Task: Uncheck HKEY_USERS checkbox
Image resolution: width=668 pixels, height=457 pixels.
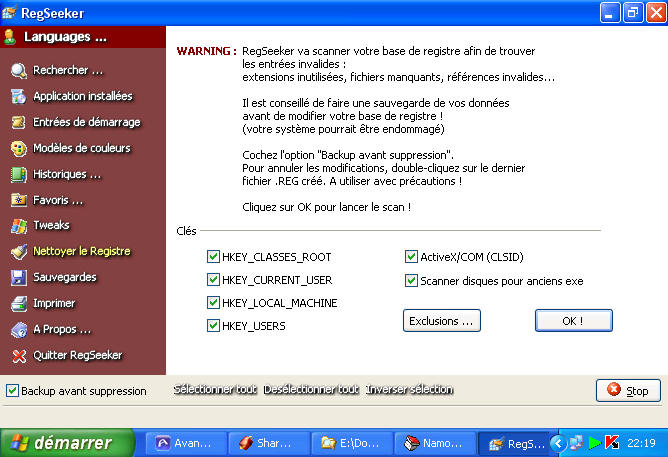Action: [213, 326]
